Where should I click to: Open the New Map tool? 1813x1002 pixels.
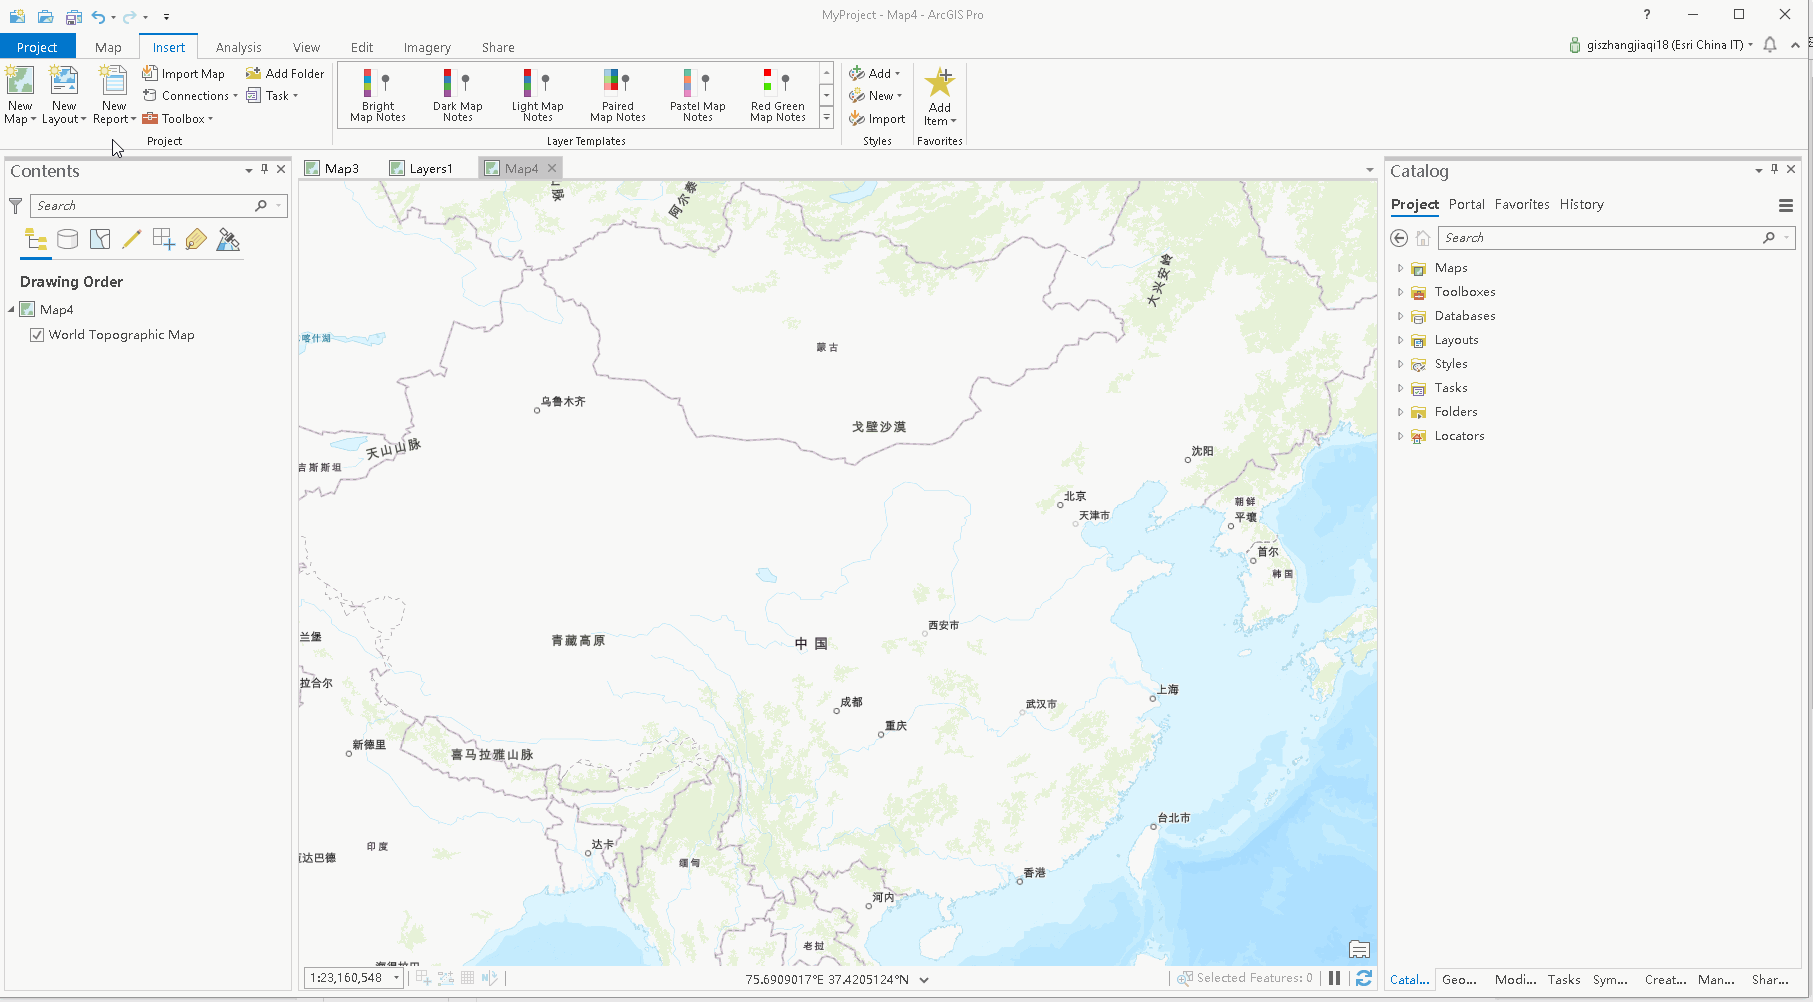click(20, 93)
